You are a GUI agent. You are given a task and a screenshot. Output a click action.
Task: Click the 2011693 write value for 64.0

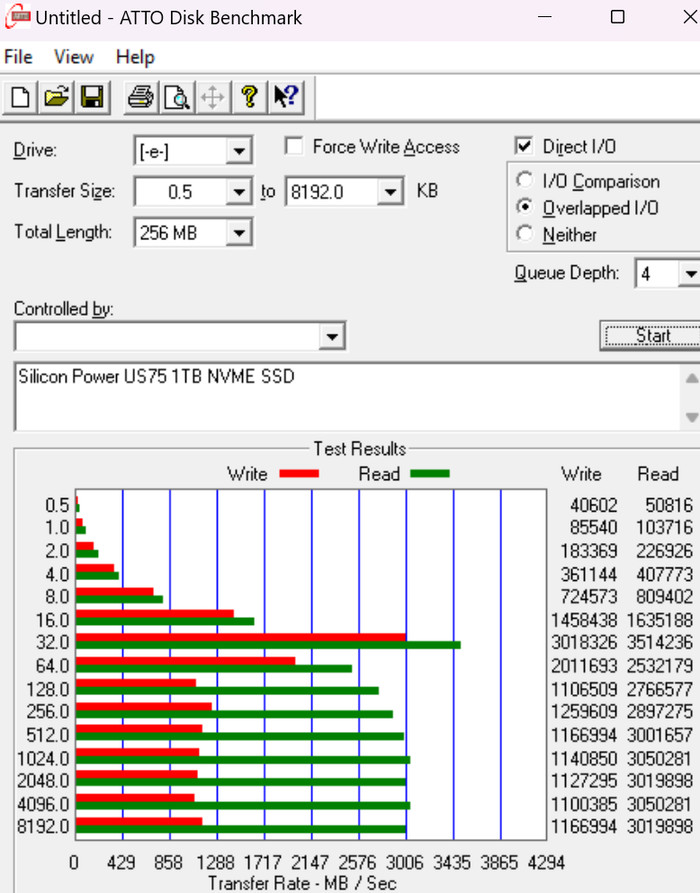pyautogui.click(x=584, y=665)
